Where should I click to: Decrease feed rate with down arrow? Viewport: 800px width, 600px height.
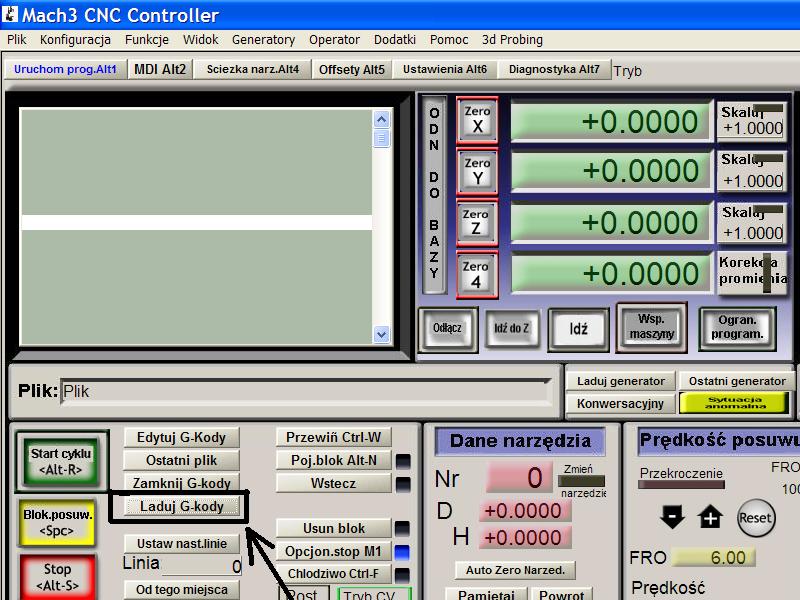[672, 517]
